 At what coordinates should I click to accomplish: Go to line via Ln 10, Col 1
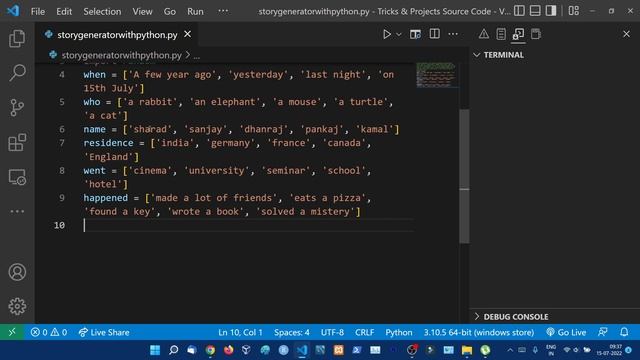click(x=240, y=332)
